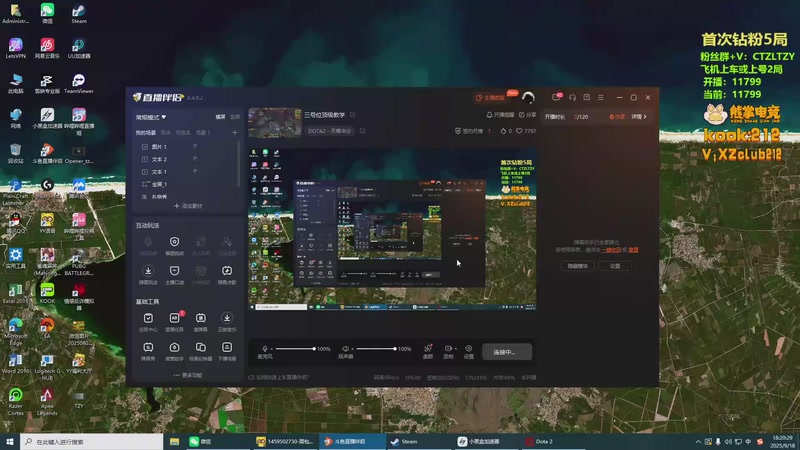Click the source list scrollbar

point(239,163)
